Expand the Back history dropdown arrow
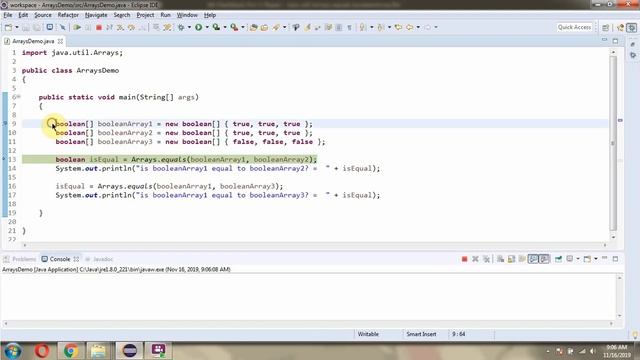 (418, 27)
